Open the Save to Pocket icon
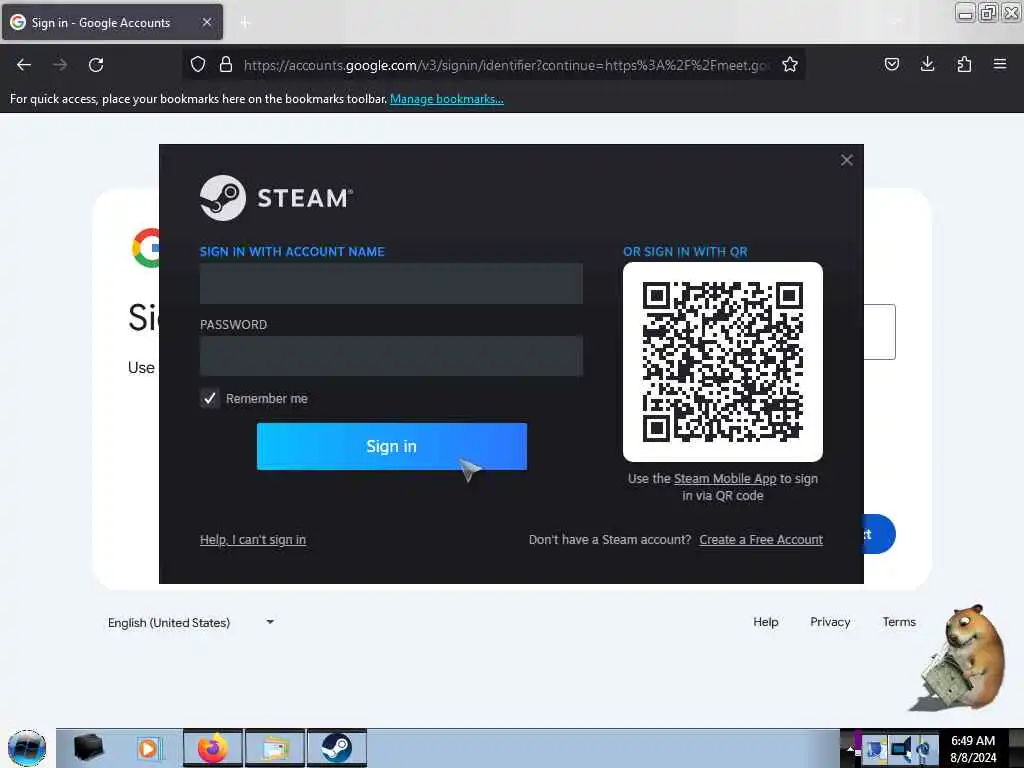 (x=892, y=64)
